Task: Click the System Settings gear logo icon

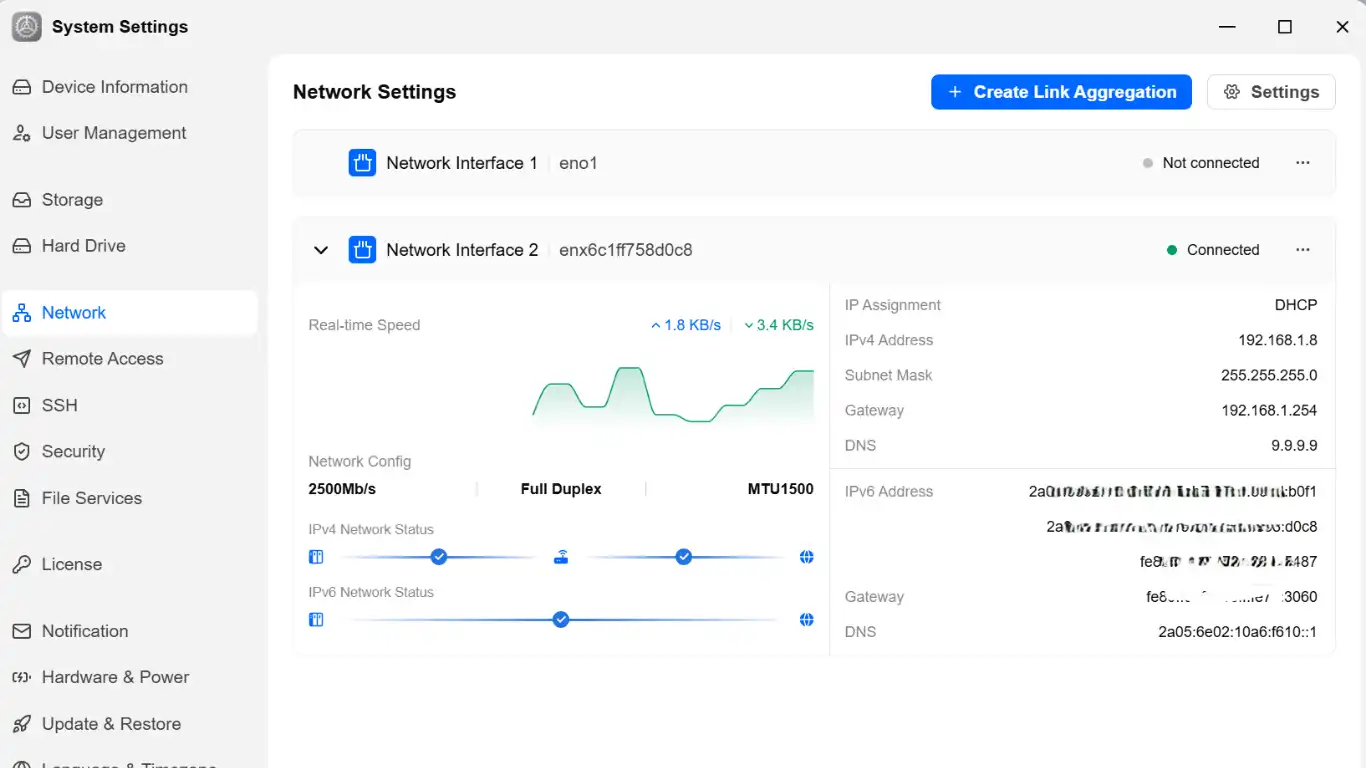Action: click(26, 27)
